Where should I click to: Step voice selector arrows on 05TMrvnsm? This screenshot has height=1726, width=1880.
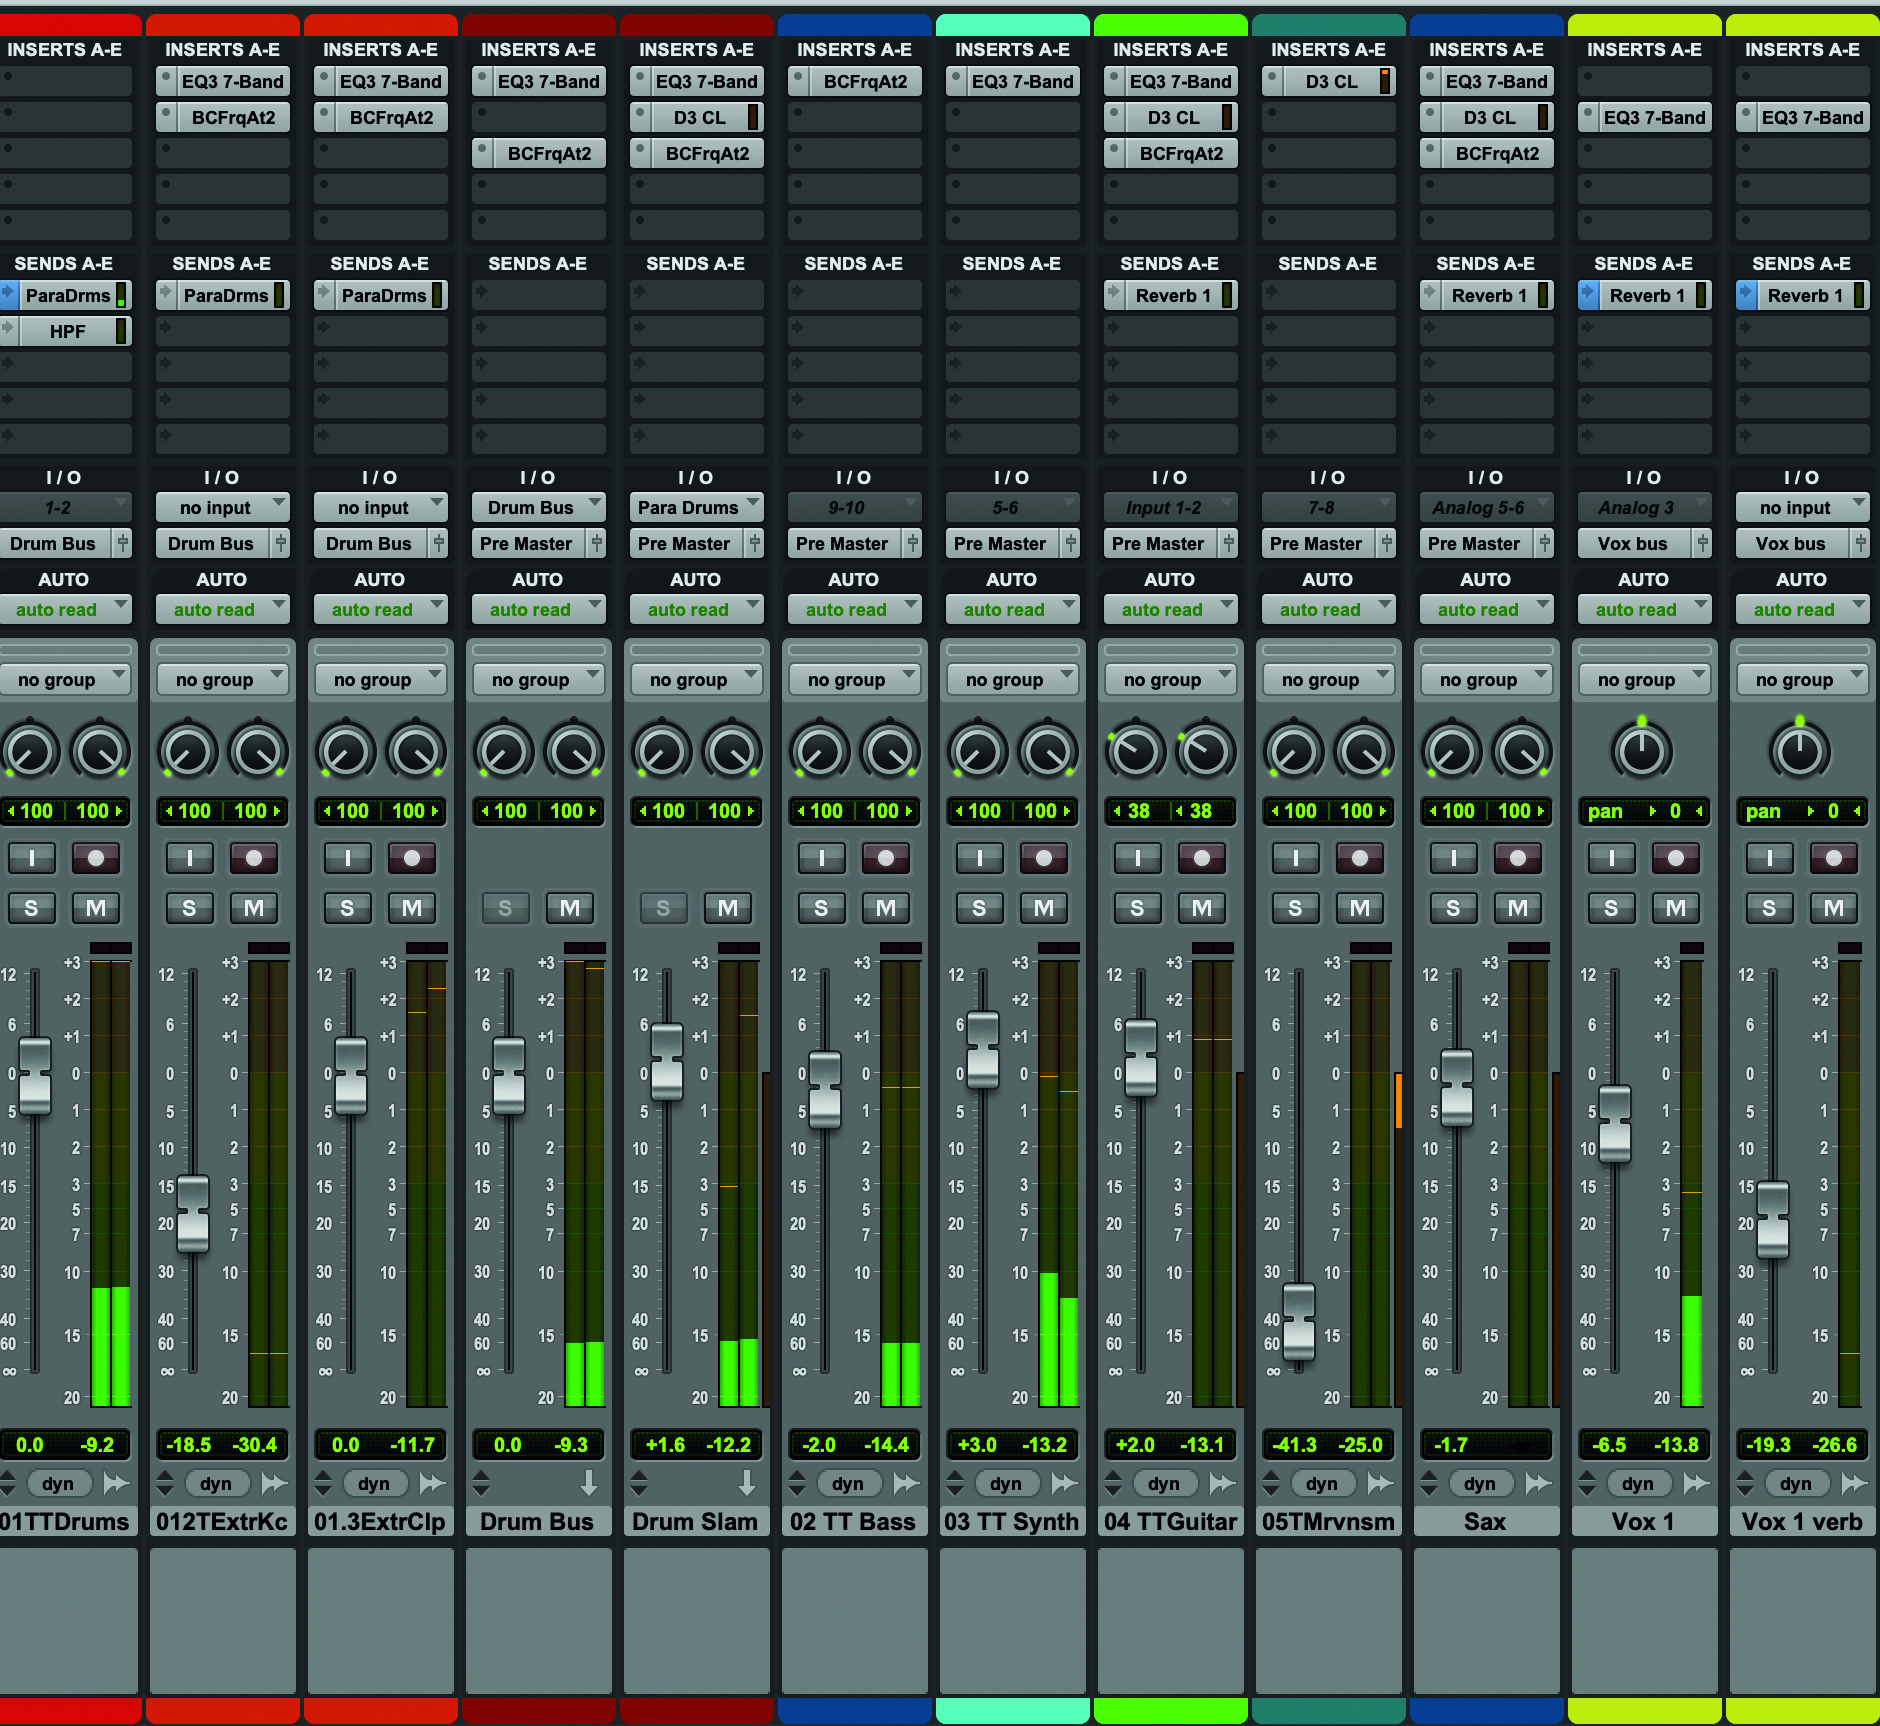point(1271,1483)
